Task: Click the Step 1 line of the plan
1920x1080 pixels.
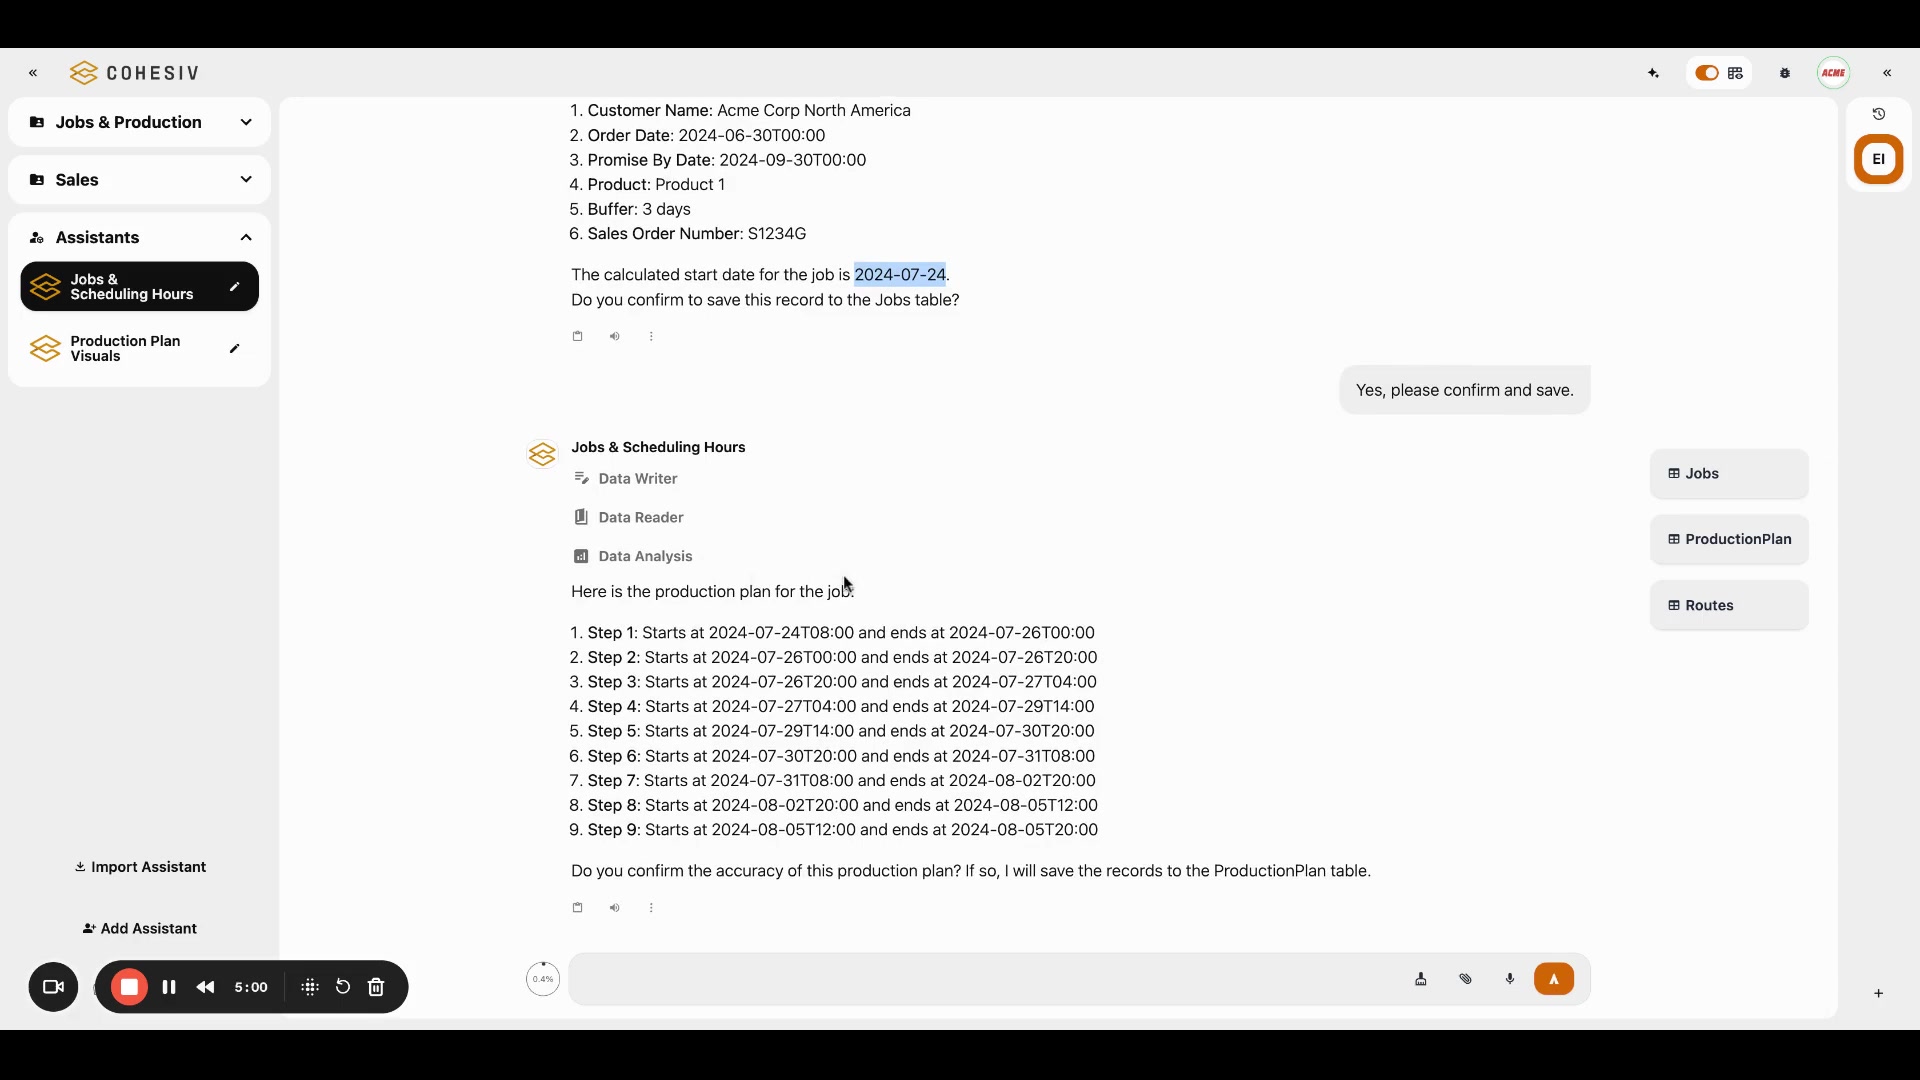Action: point(832,633)
